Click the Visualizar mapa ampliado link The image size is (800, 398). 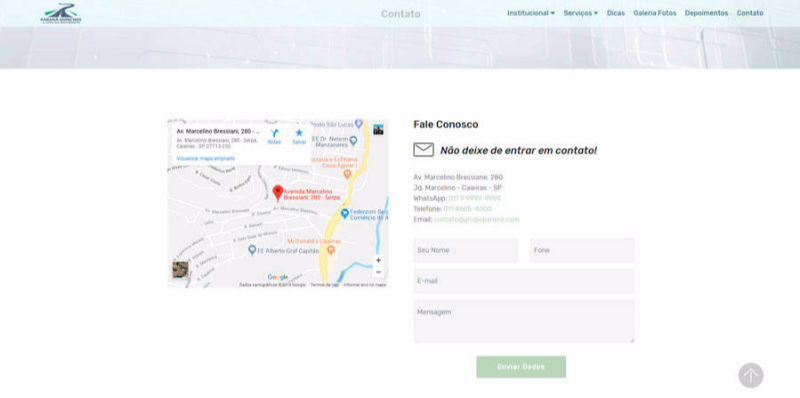[206, 159]
